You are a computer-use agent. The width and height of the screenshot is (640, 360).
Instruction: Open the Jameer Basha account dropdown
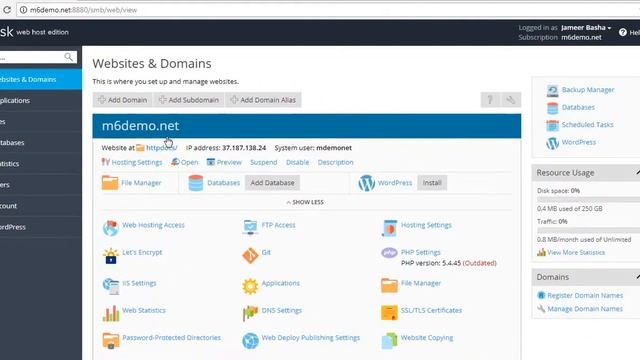click(586, 27)
